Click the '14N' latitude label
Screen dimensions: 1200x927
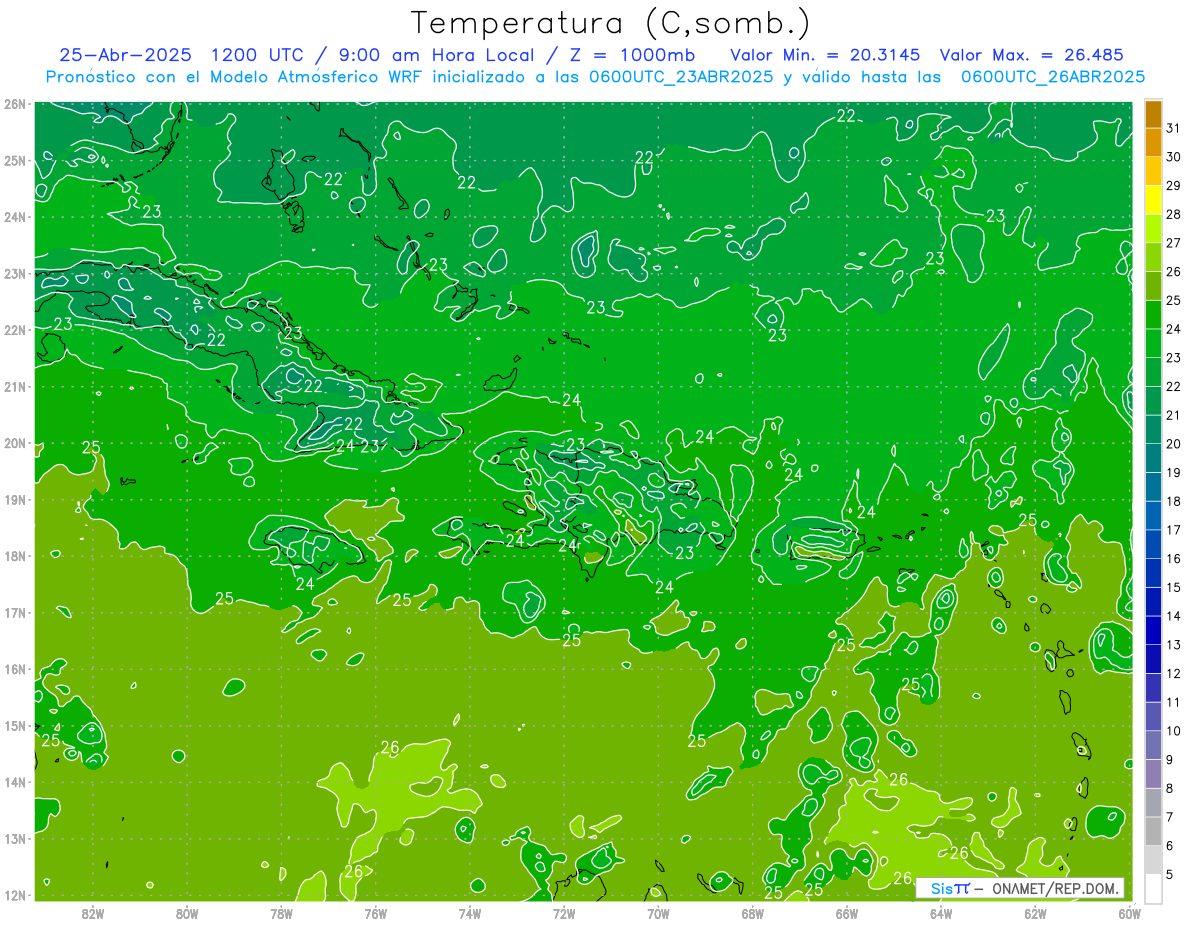tap(15, 782)
